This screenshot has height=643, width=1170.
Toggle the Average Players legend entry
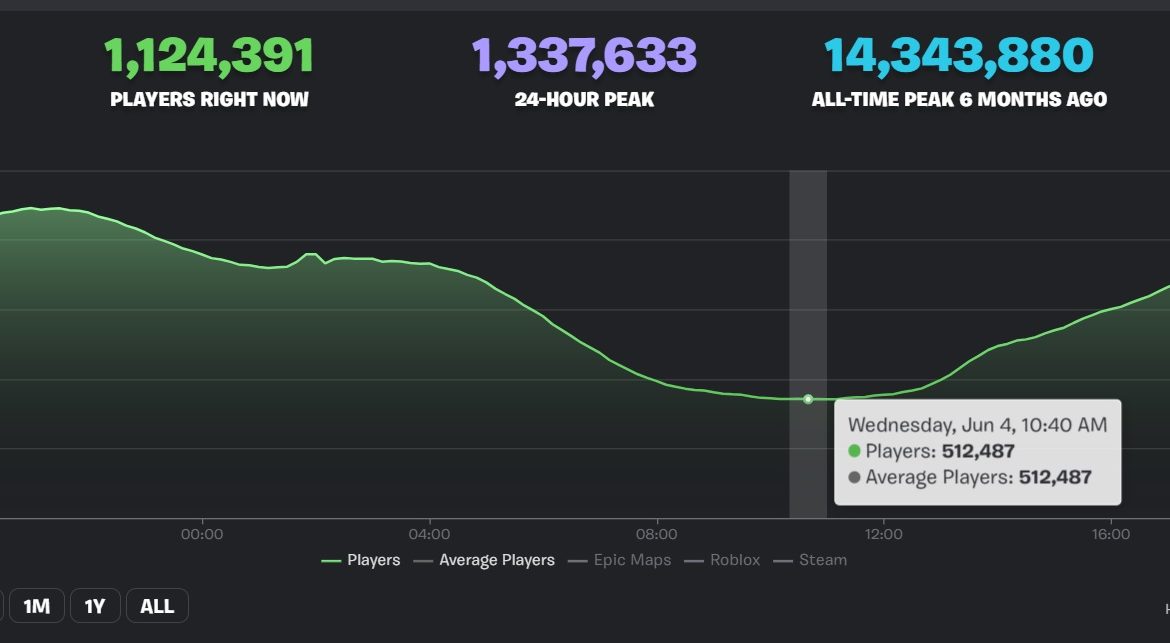click(x=496, y=560)
